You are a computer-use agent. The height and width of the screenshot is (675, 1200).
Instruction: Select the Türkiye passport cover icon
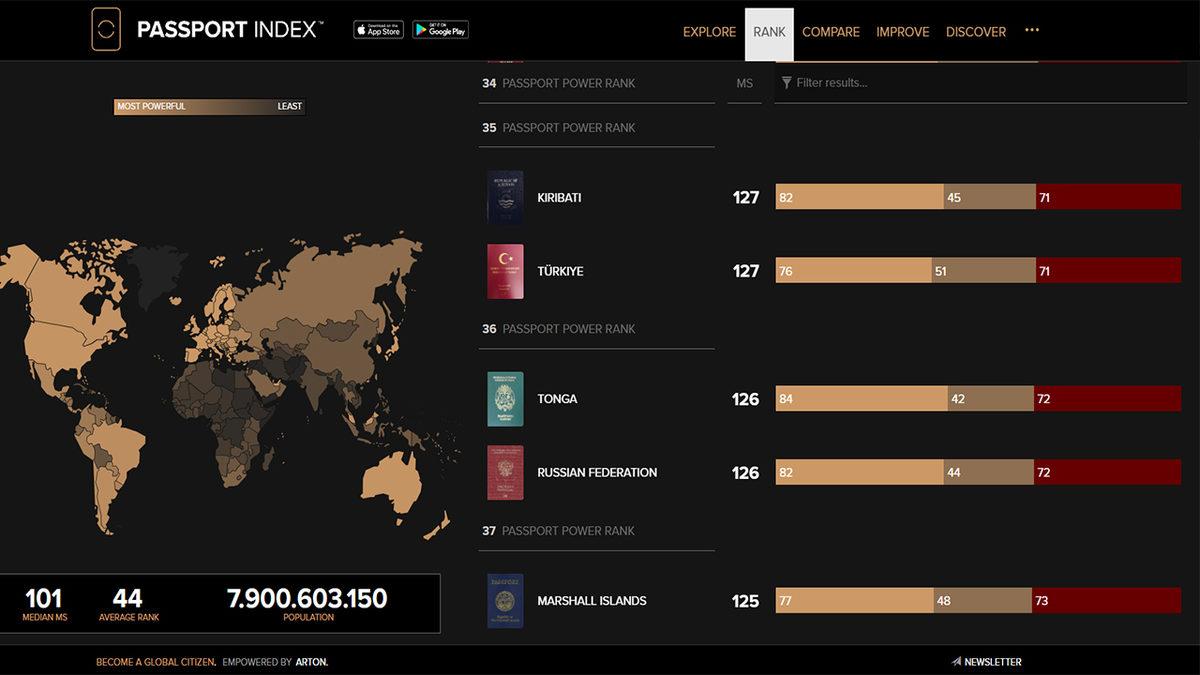tap(505, 271)
